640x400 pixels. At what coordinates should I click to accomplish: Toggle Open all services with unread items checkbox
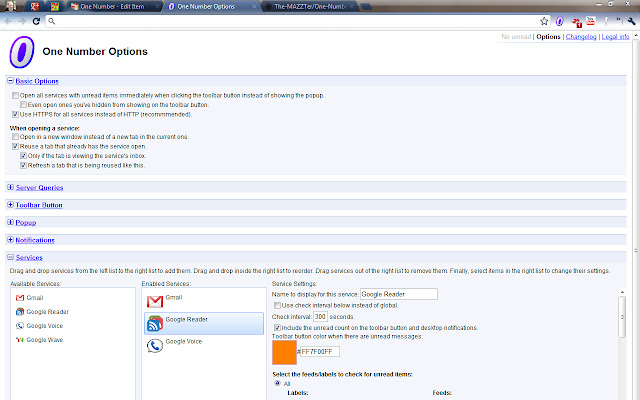click(x=15, y=96)
